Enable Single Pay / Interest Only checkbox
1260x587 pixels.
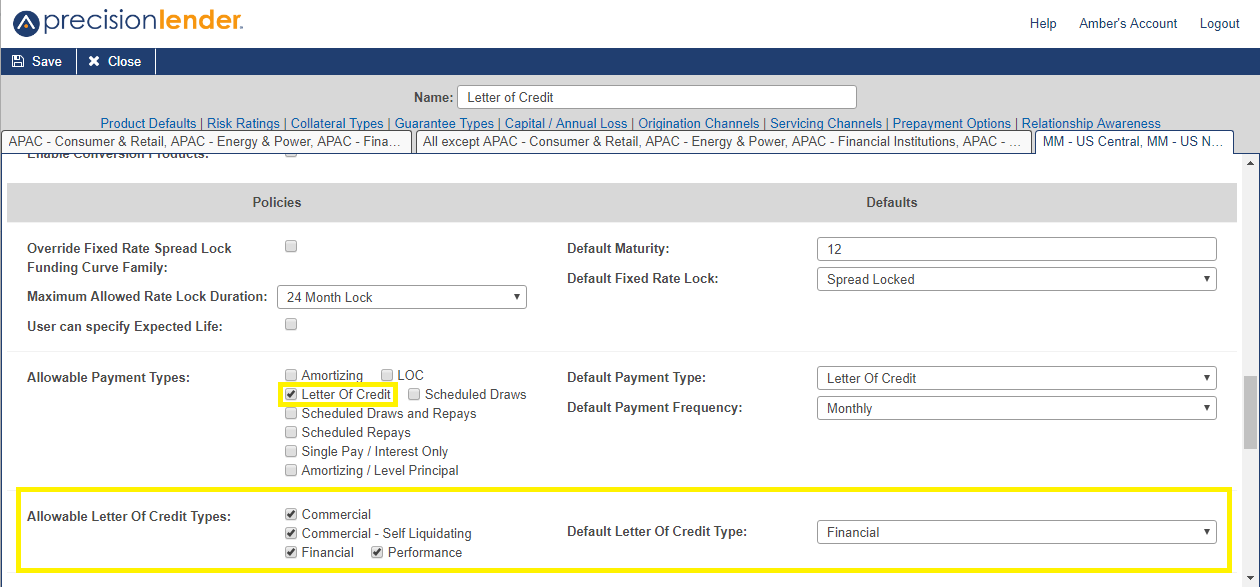pyautogui.click(x=291, y=451)
